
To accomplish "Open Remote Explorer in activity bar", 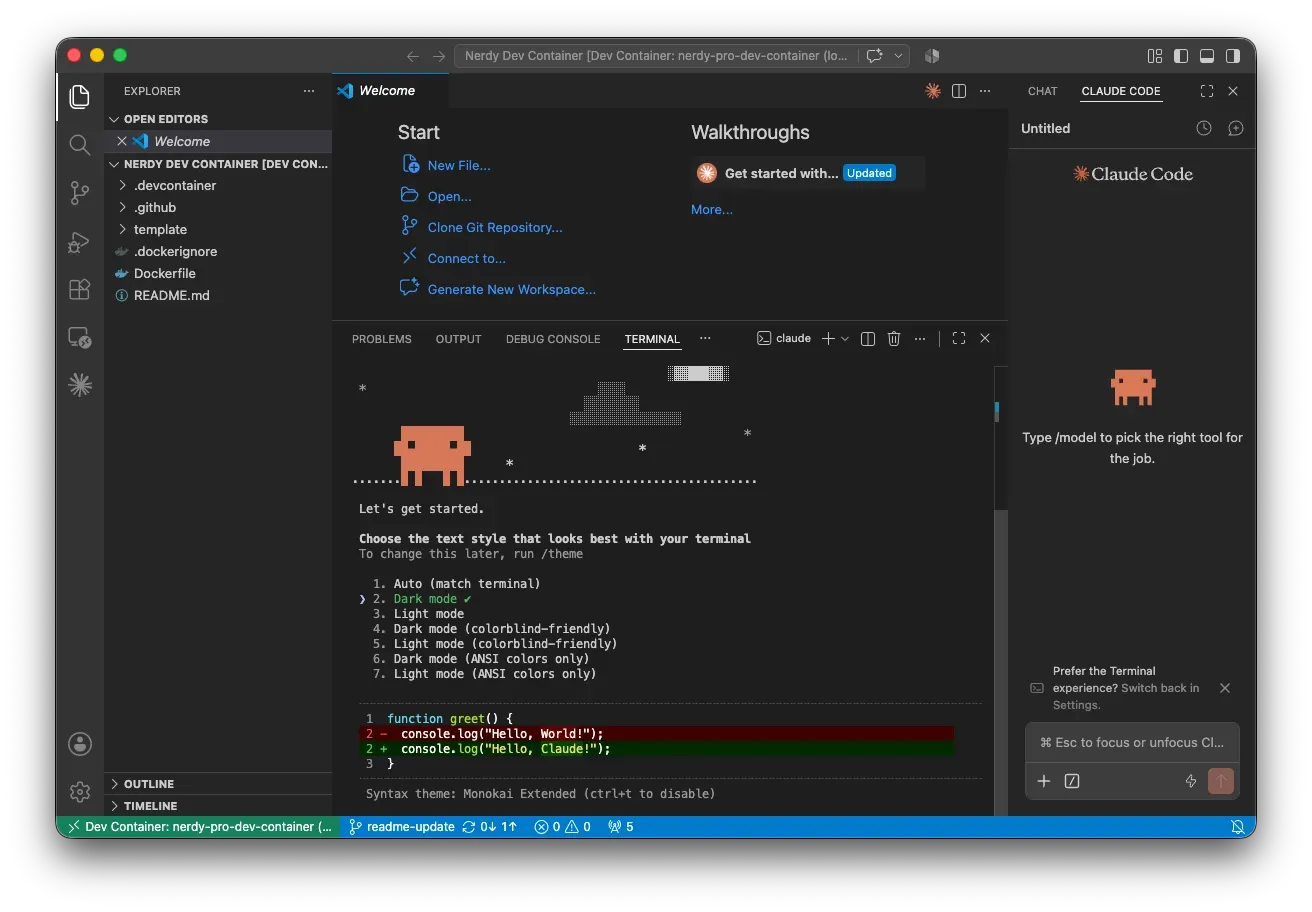I will coord(80,338).
